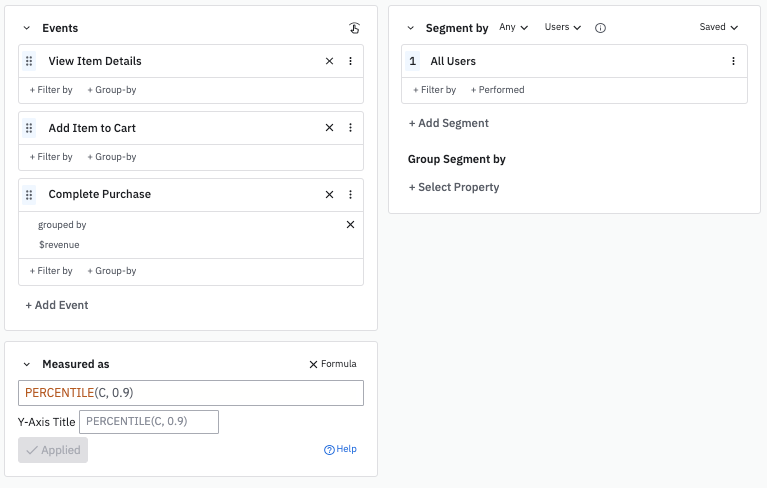Screen dimensions: 767x488
Task: Open the Saved segments dropdown
Action: click(718, 28)
